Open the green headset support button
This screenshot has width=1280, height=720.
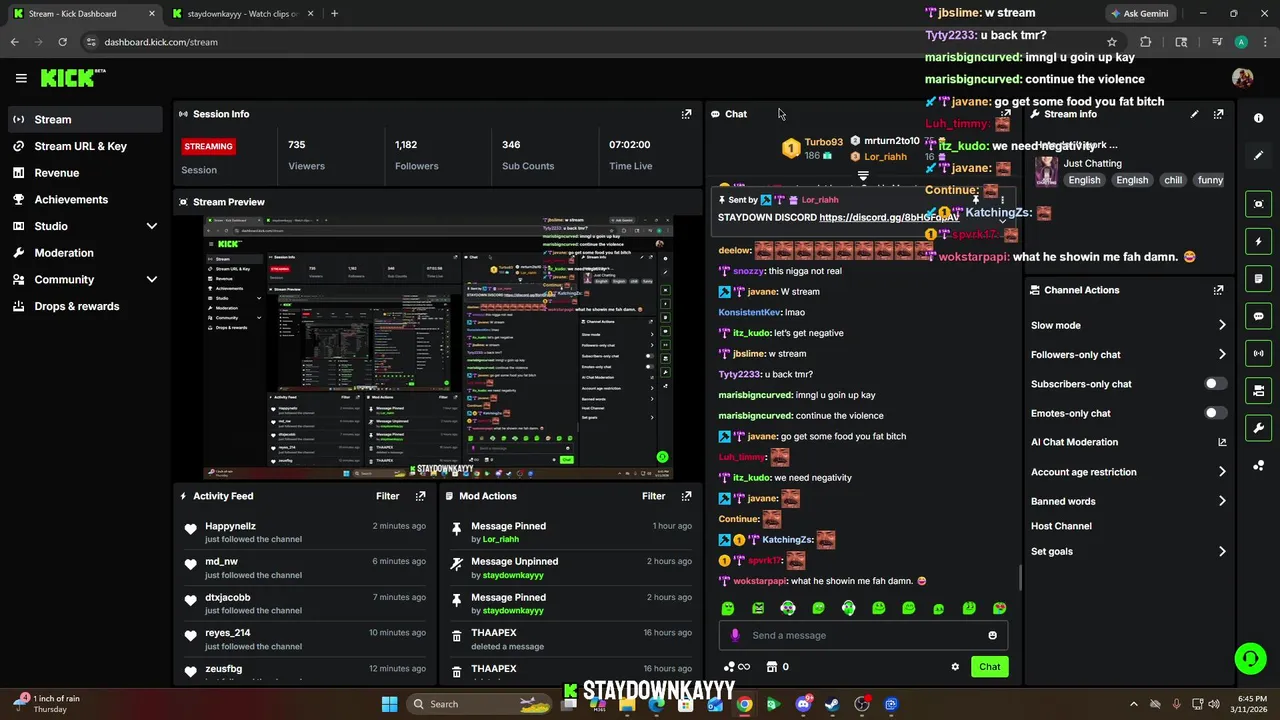[x=1250, y=658]
